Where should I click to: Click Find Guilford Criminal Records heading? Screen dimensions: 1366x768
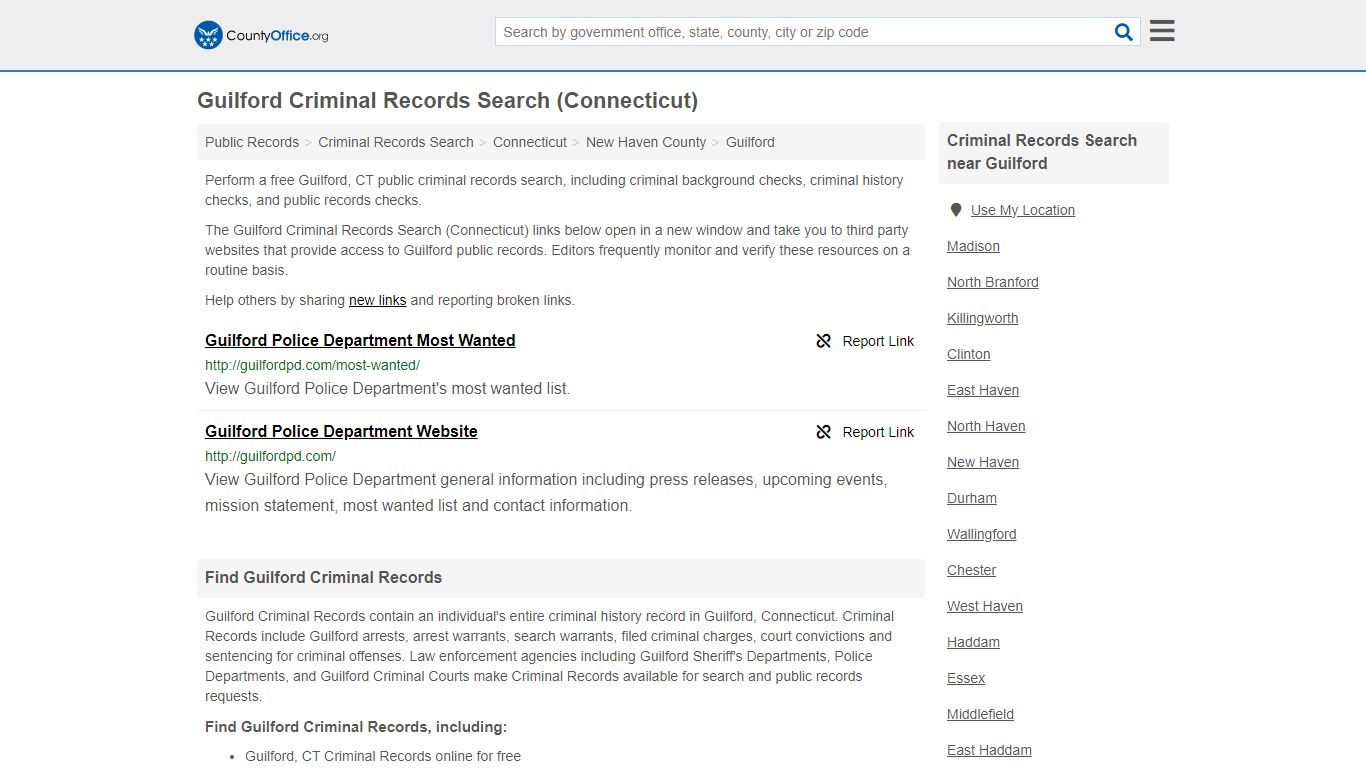[323, 577]
